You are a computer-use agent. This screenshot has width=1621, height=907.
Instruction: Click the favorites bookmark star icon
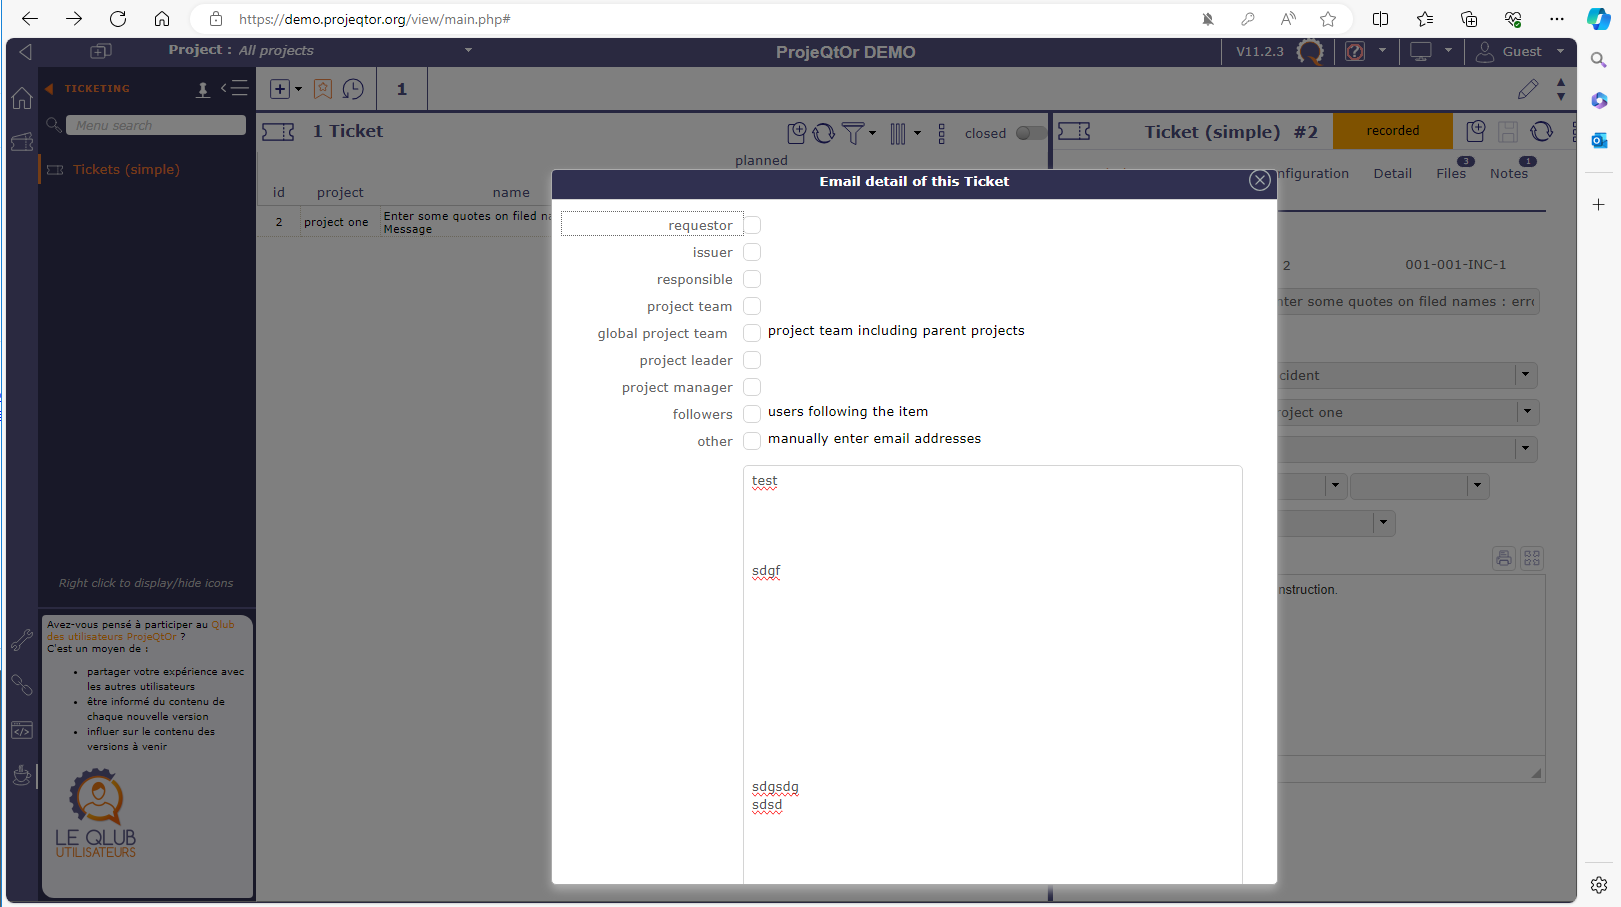[x=322, y=89]
